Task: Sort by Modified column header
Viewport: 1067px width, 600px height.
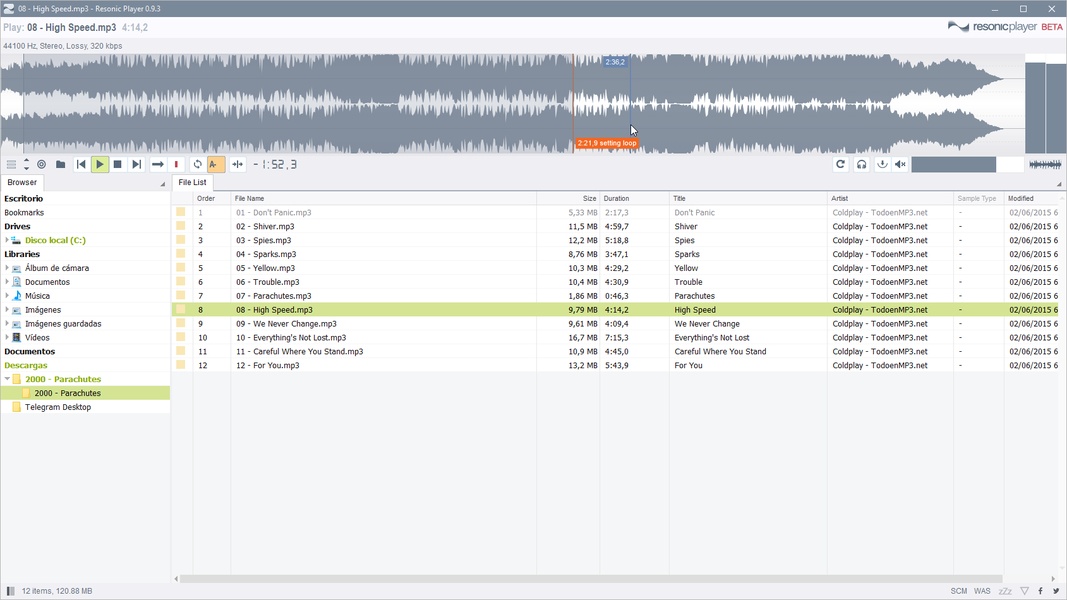Action: 1032,199
